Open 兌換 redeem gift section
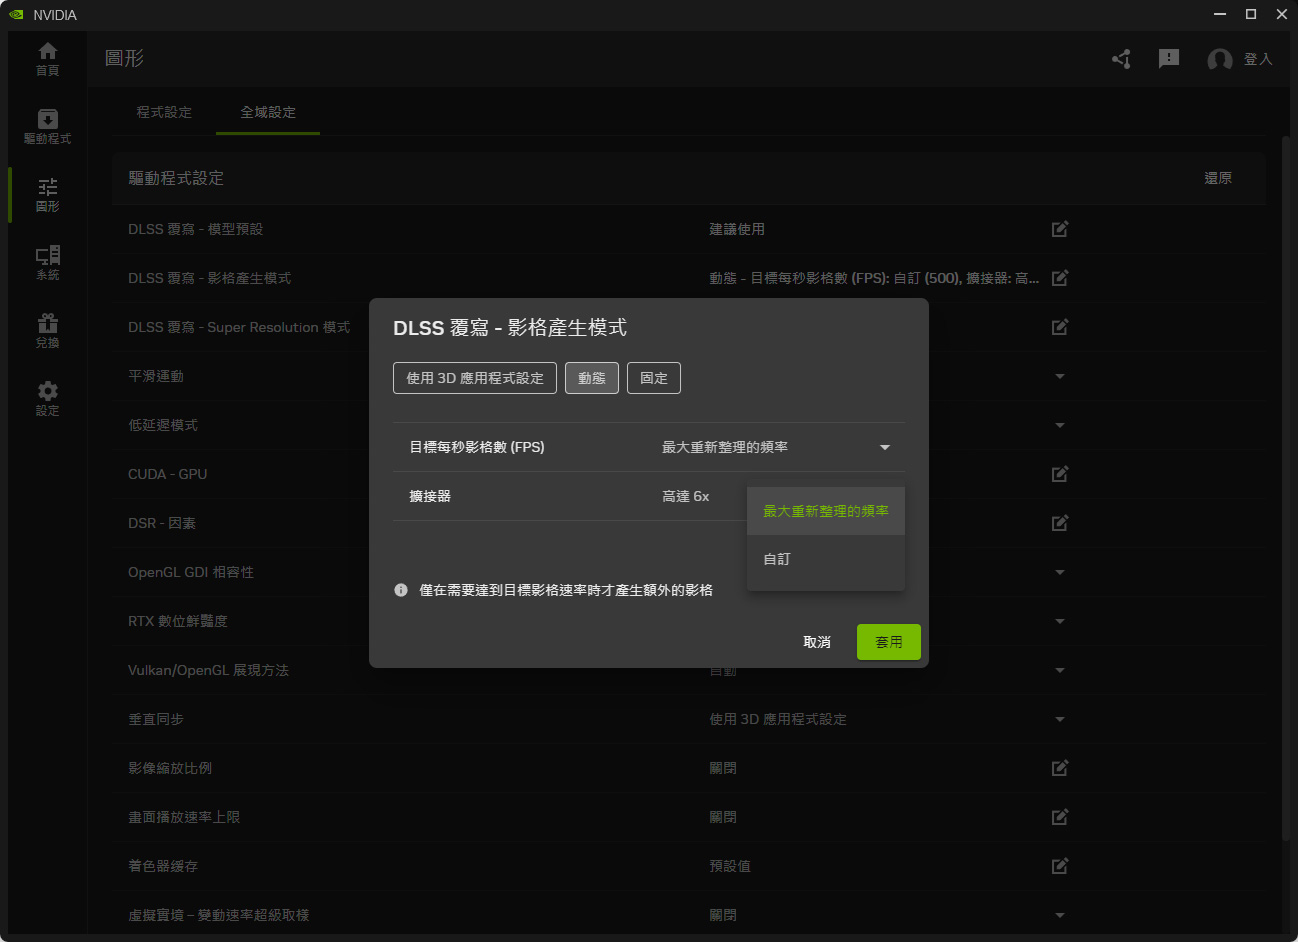Viewport: 1298px width, 942px height. coord(47,331)
